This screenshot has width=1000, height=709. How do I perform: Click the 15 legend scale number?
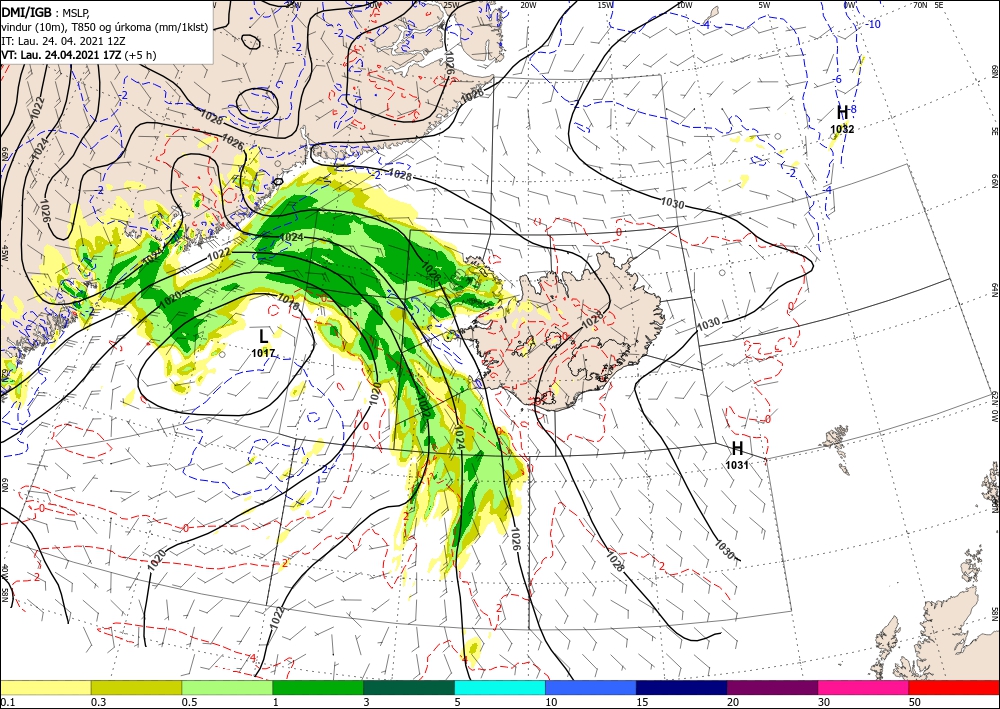click(x=642, y=701)
